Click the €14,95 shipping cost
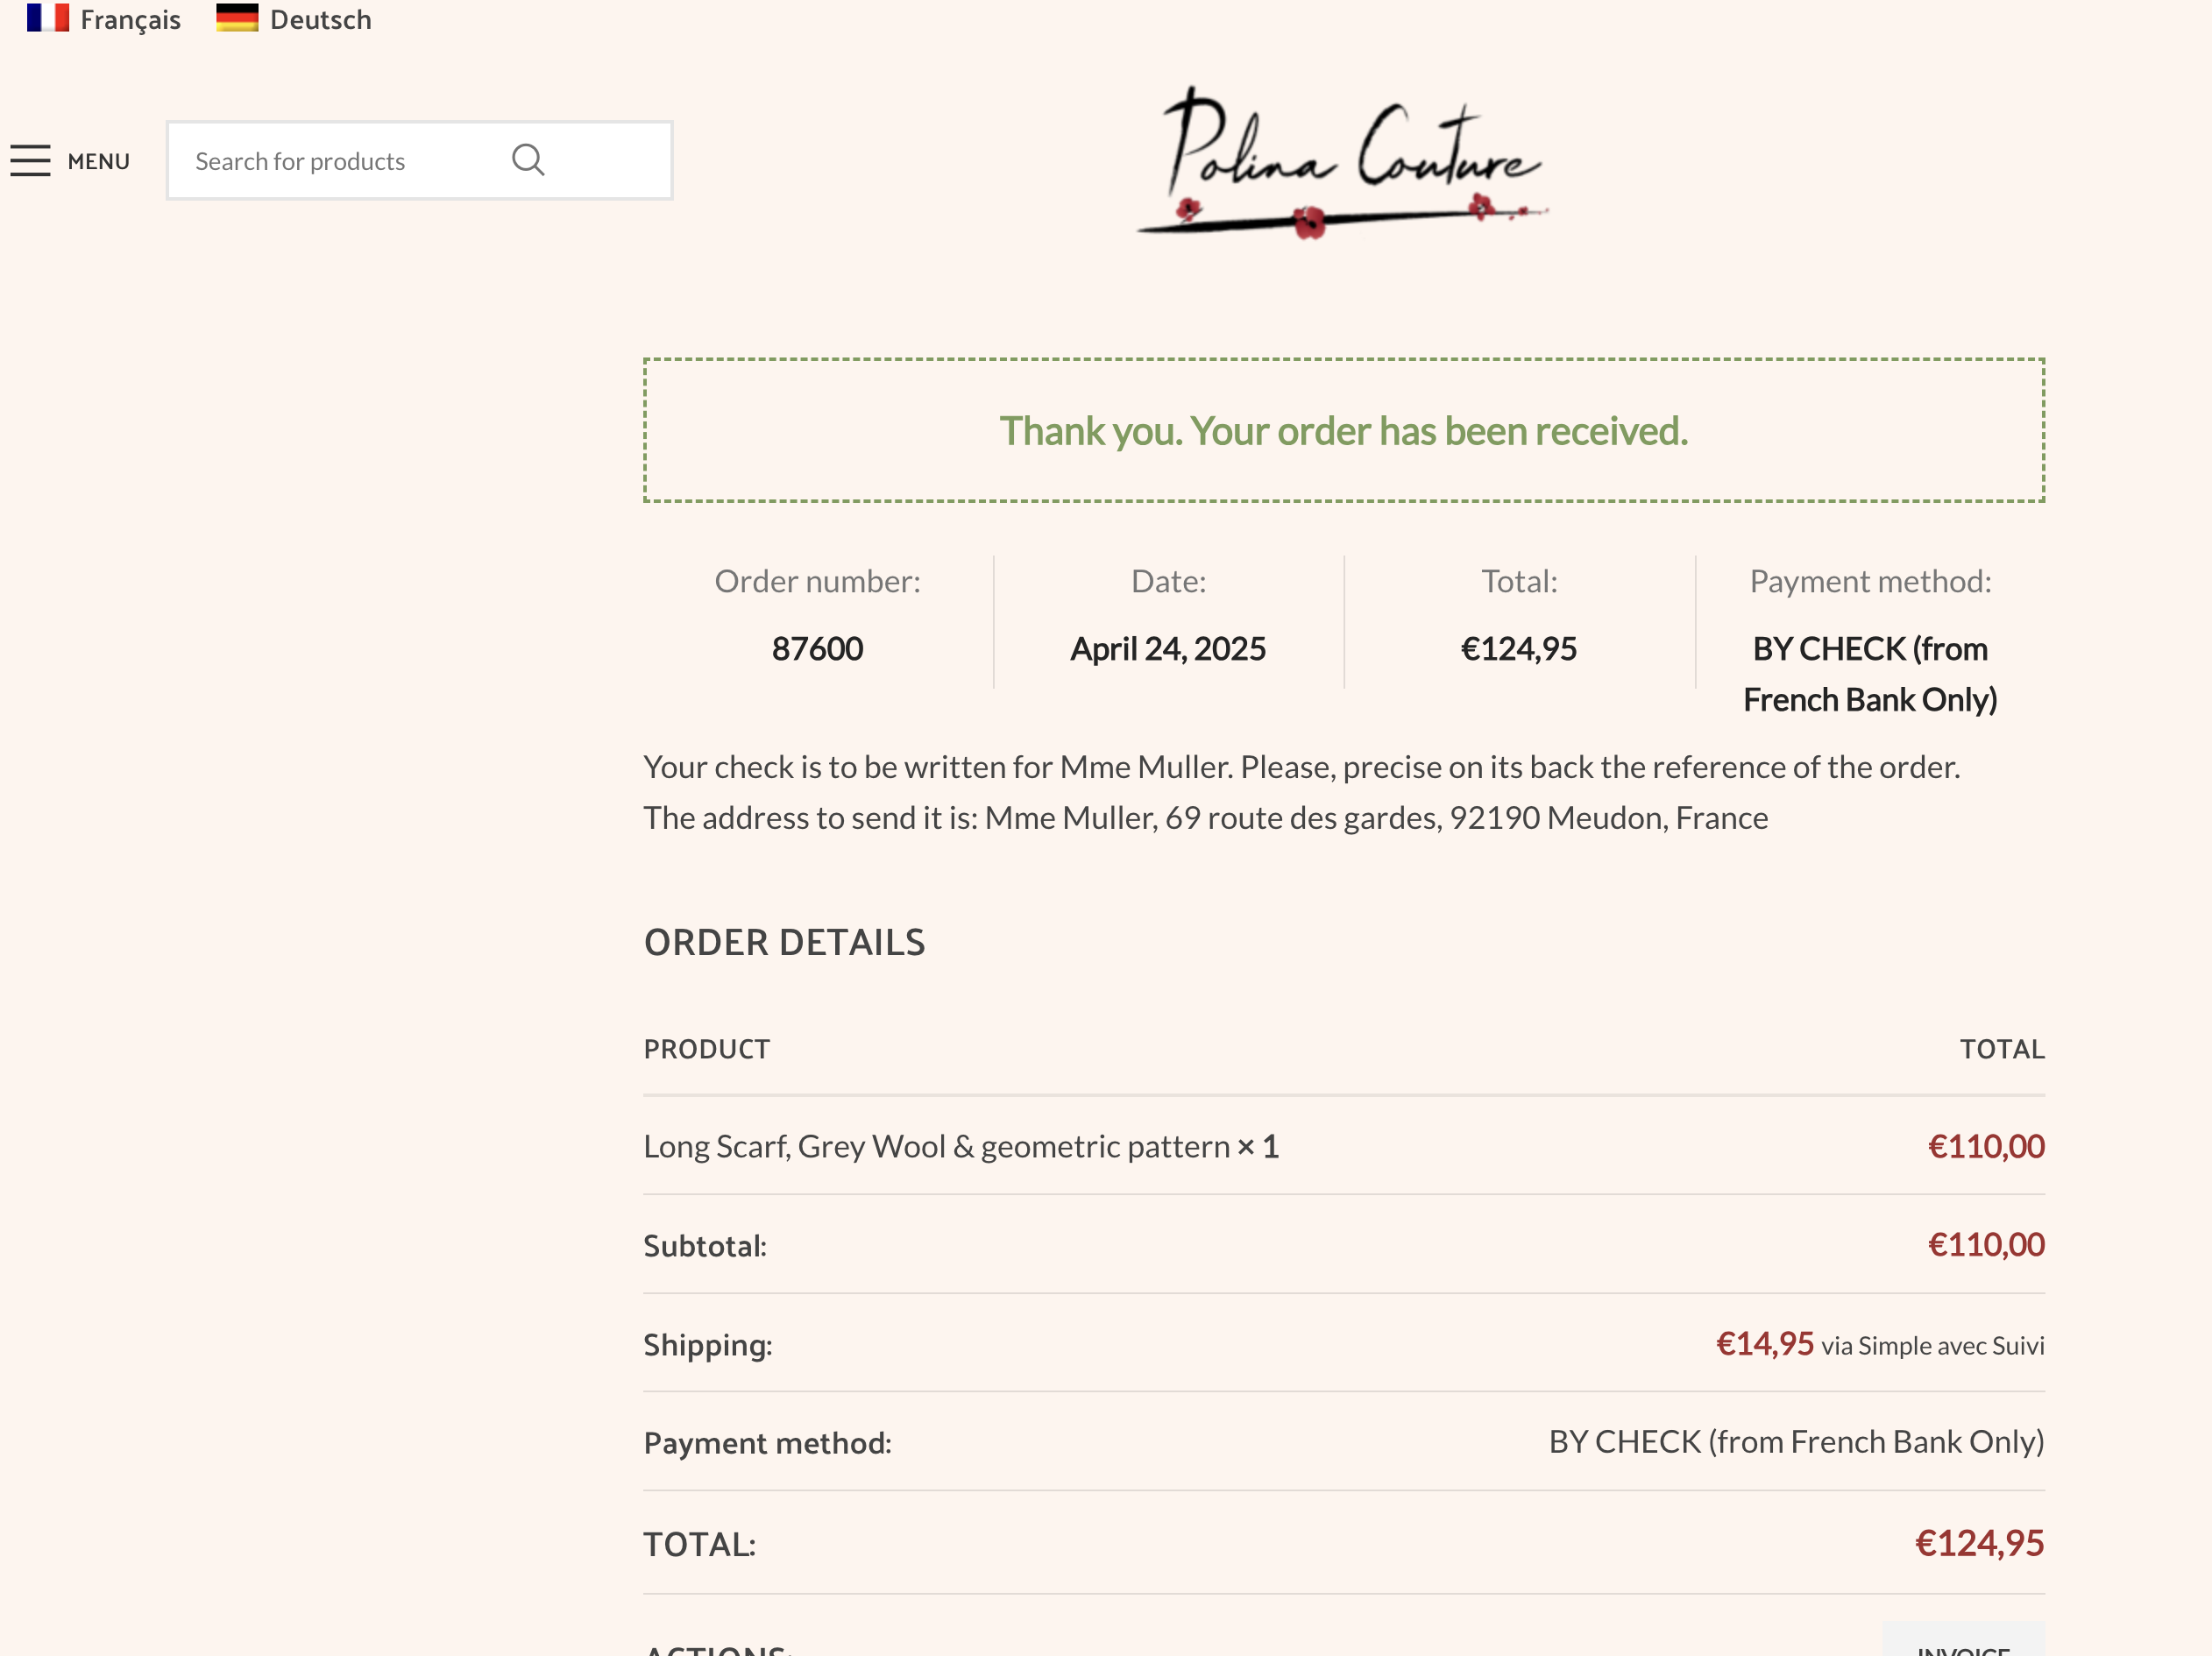Screen dimensions: 2212x1656 pos(1765,1343)
